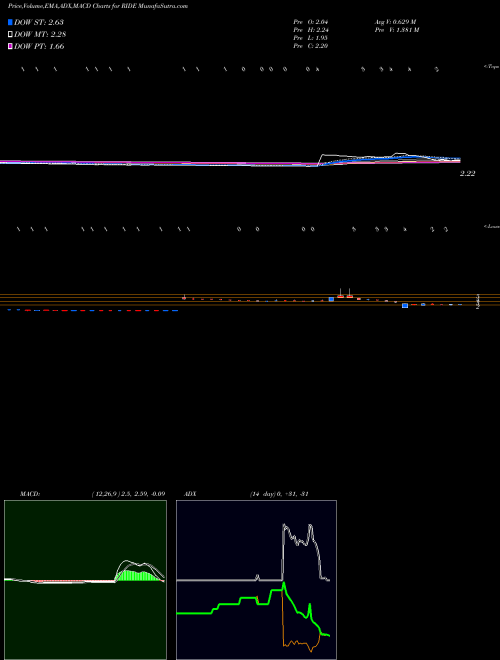Click the white ADX line peak
The height and width of the screenshot is (660, 500).
pyautogui.click(x=285, y=526)
